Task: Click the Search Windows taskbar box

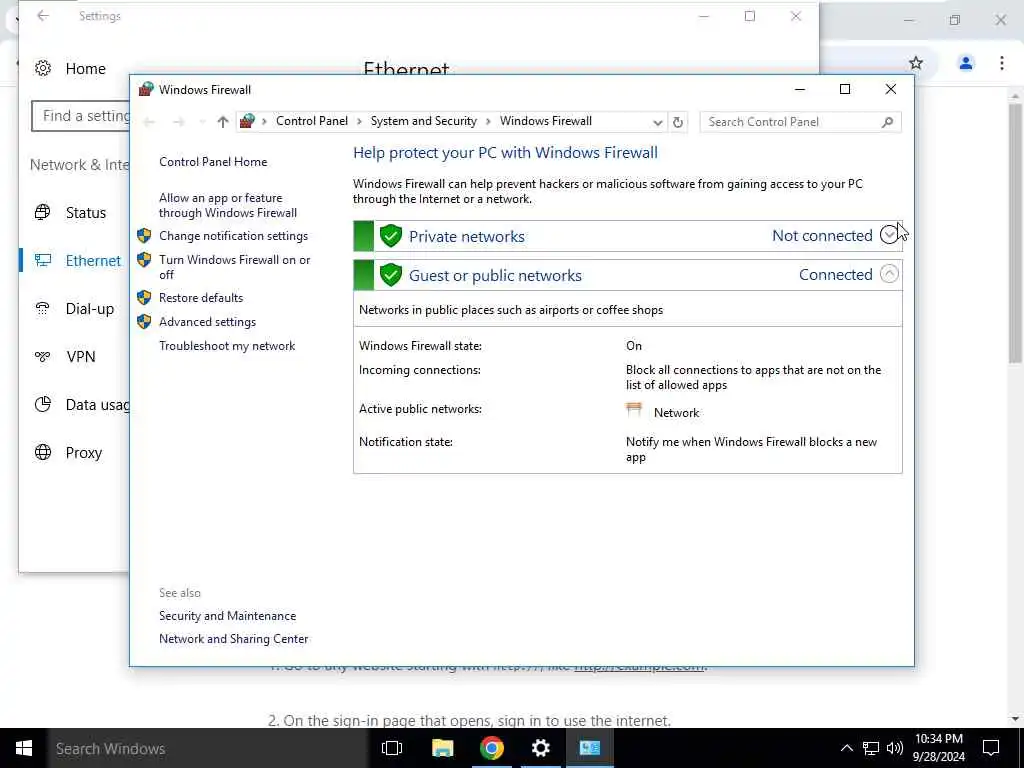Action: [x=206, y=748]
